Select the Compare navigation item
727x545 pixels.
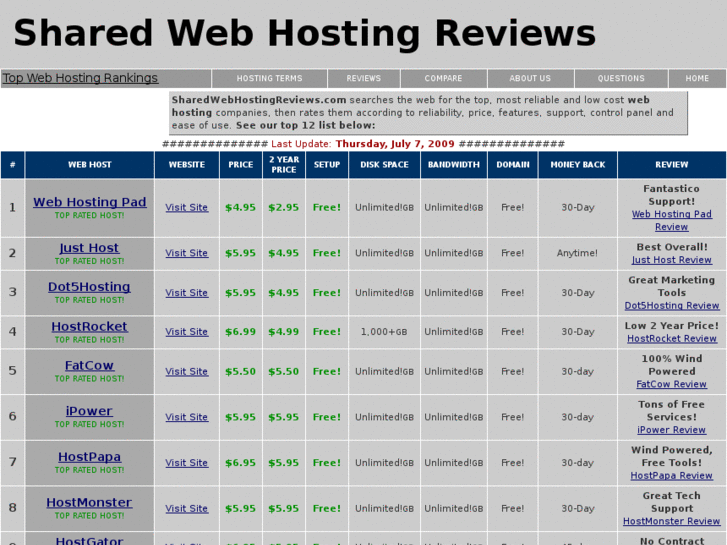tap(443, 78)
